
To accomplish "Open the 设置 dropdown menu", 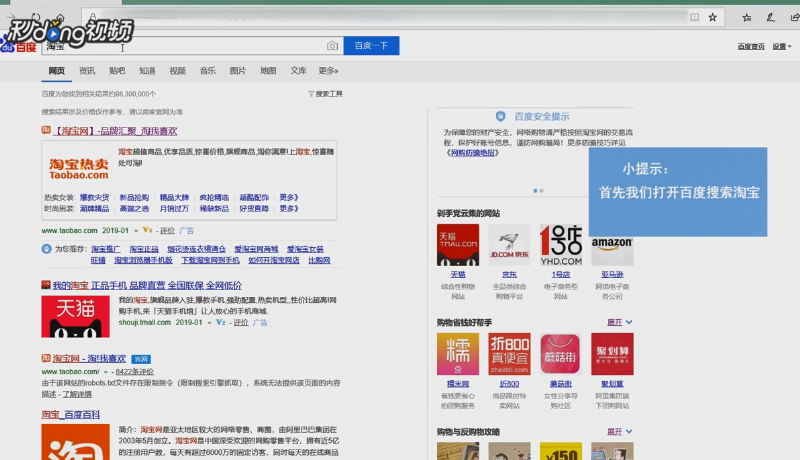I will click(x=782, y=46).
